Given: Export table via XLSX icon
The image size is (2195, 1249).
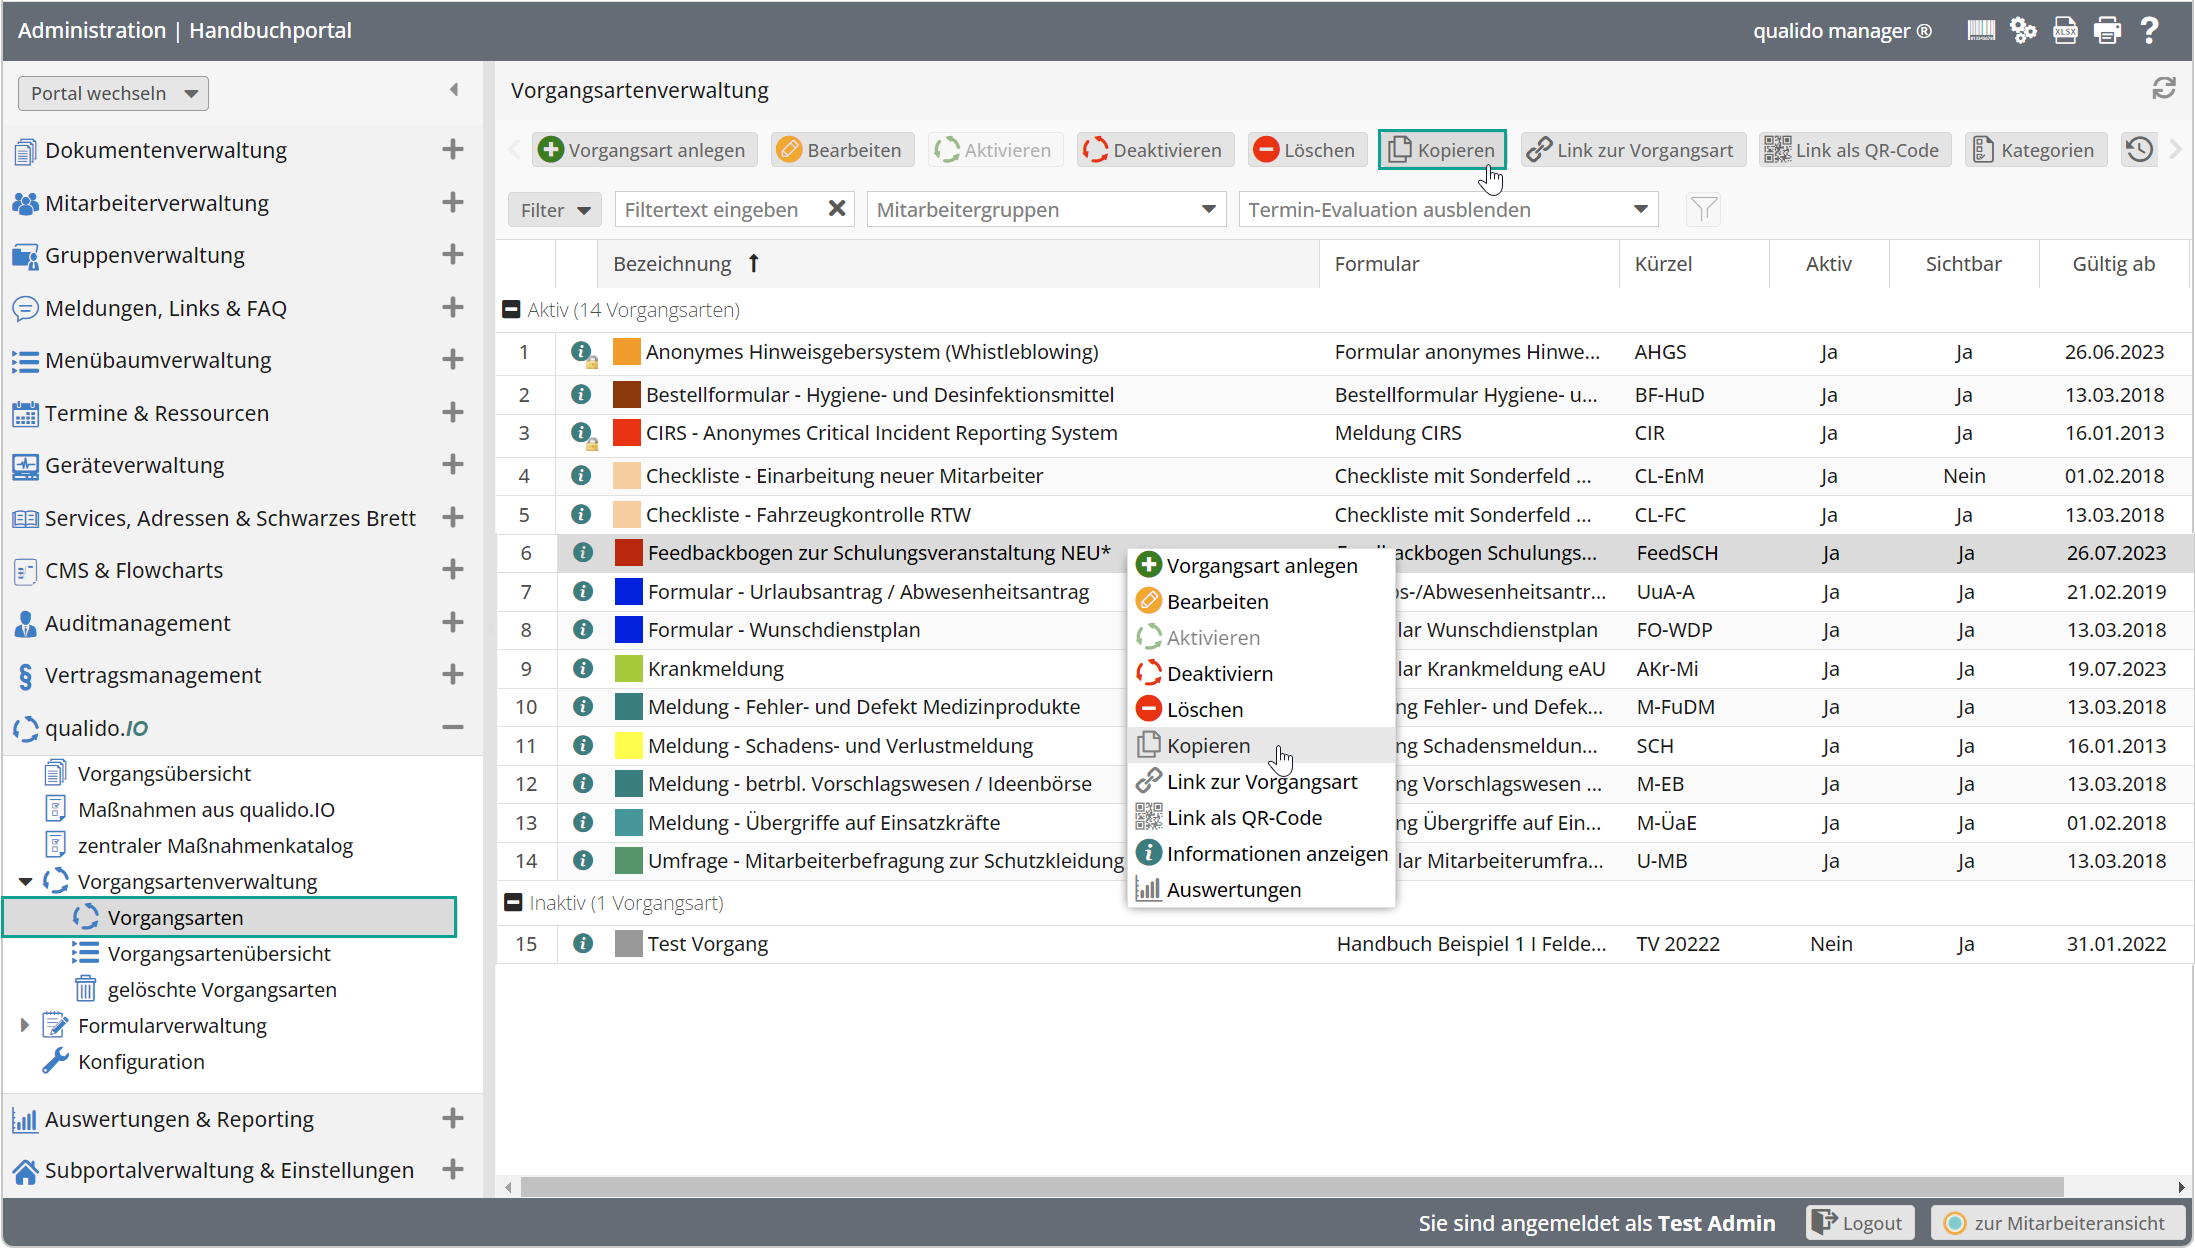Looking at the screenshot, I should (x=2065, y=30).
